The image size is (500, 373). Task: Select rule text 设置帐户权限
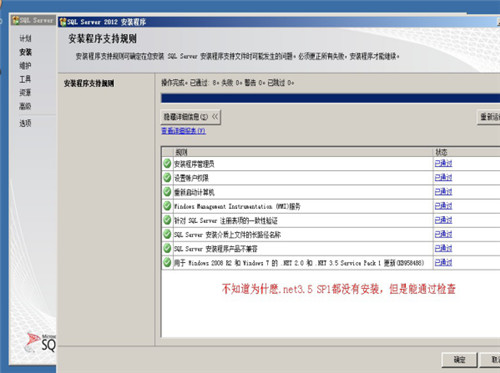191,178
